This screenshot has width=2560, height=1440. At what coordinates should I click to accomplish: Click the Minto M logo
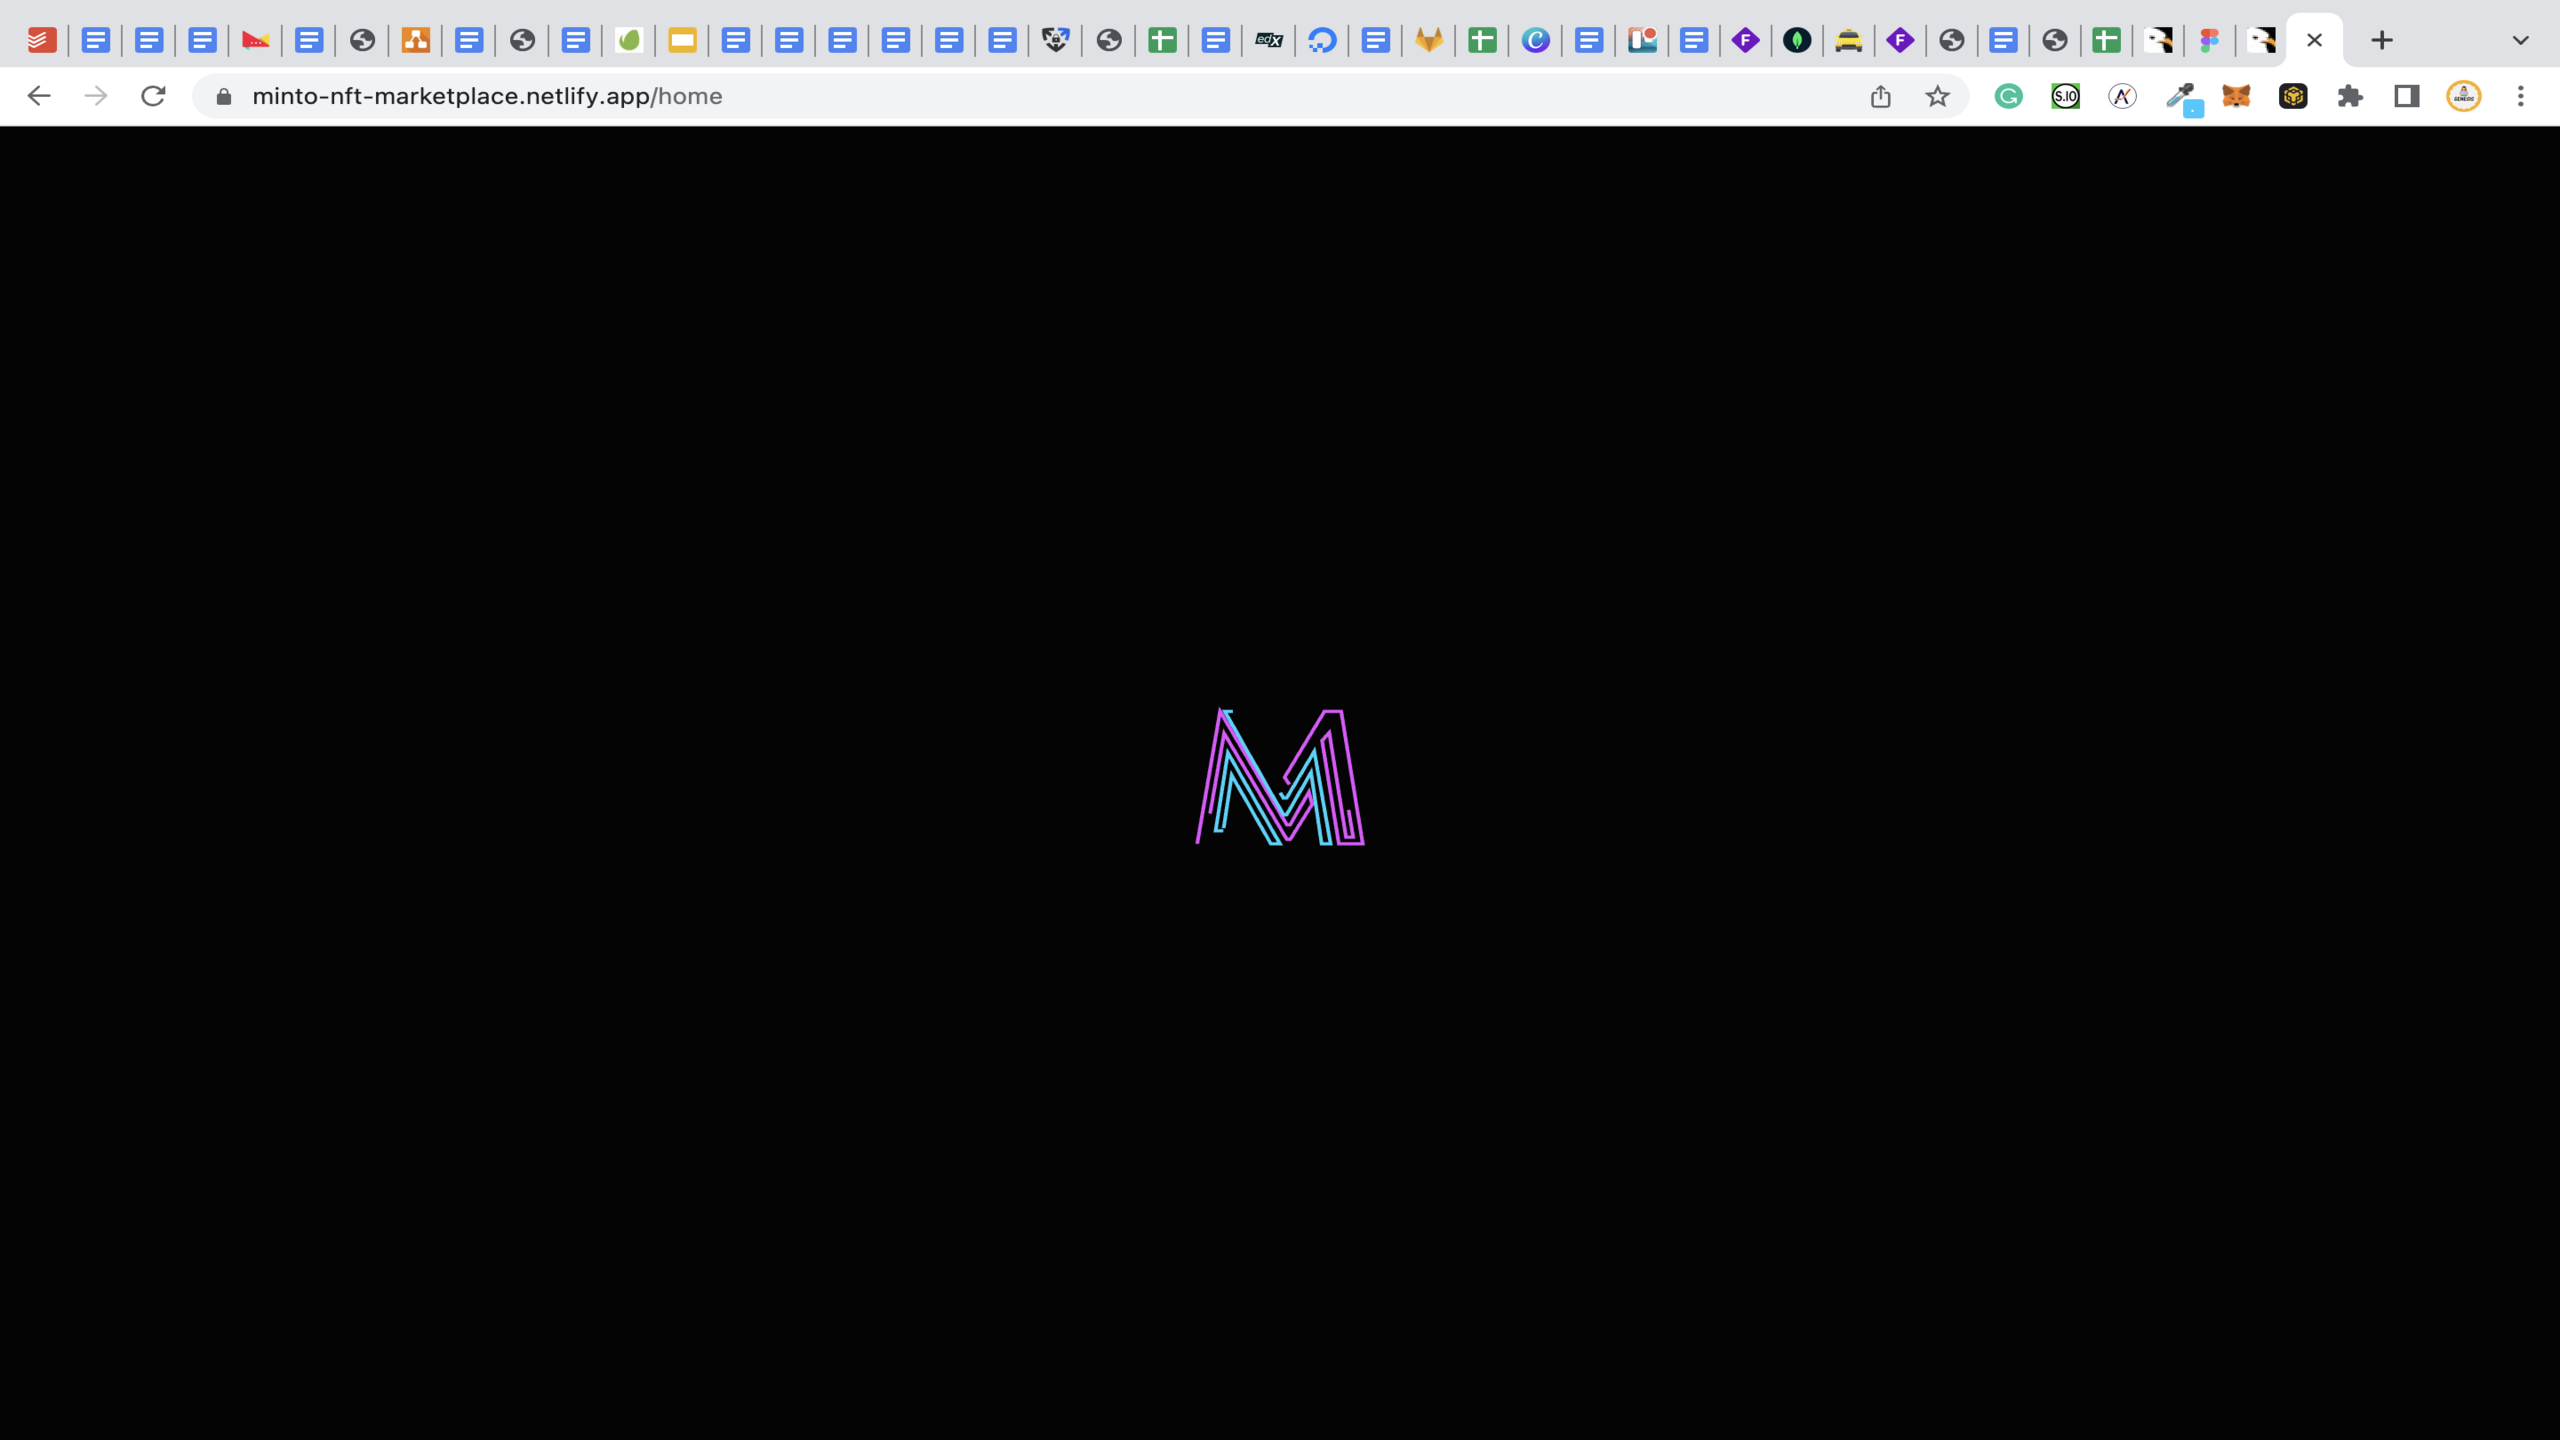(1280, 778)
